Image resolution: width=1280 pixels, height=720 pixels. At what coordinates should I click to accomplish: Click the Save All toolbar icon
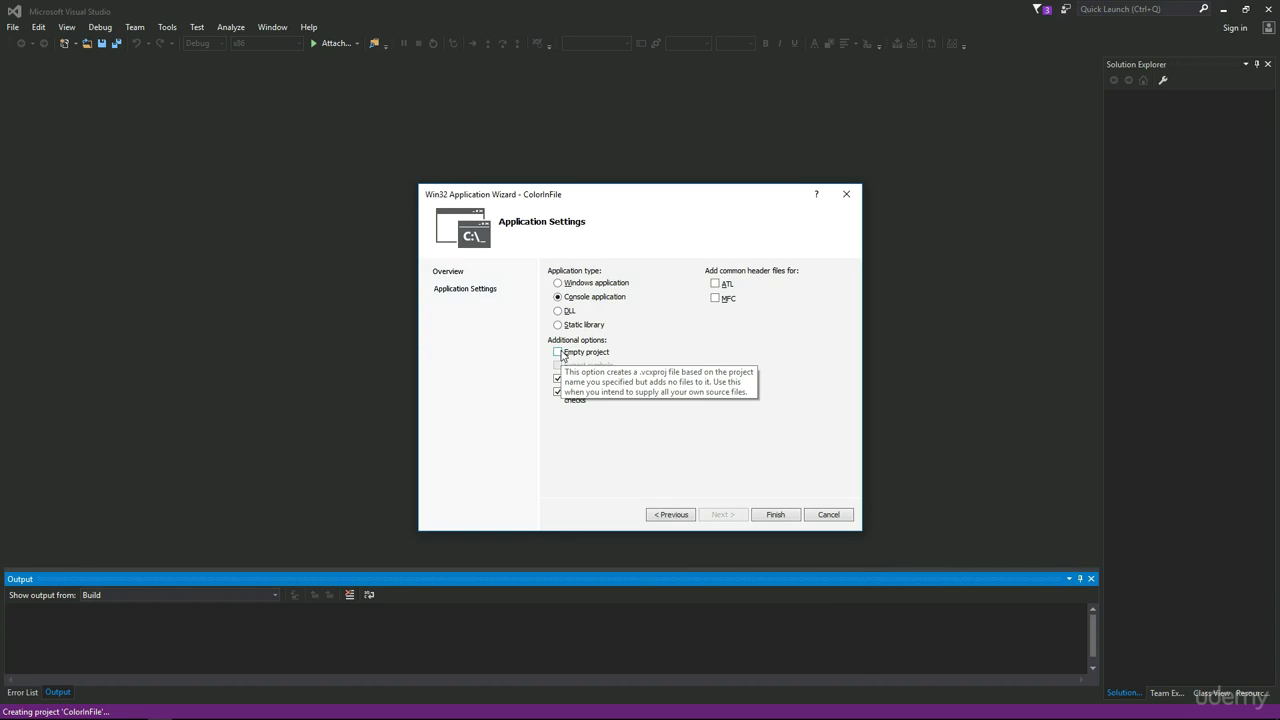point(116,43)
